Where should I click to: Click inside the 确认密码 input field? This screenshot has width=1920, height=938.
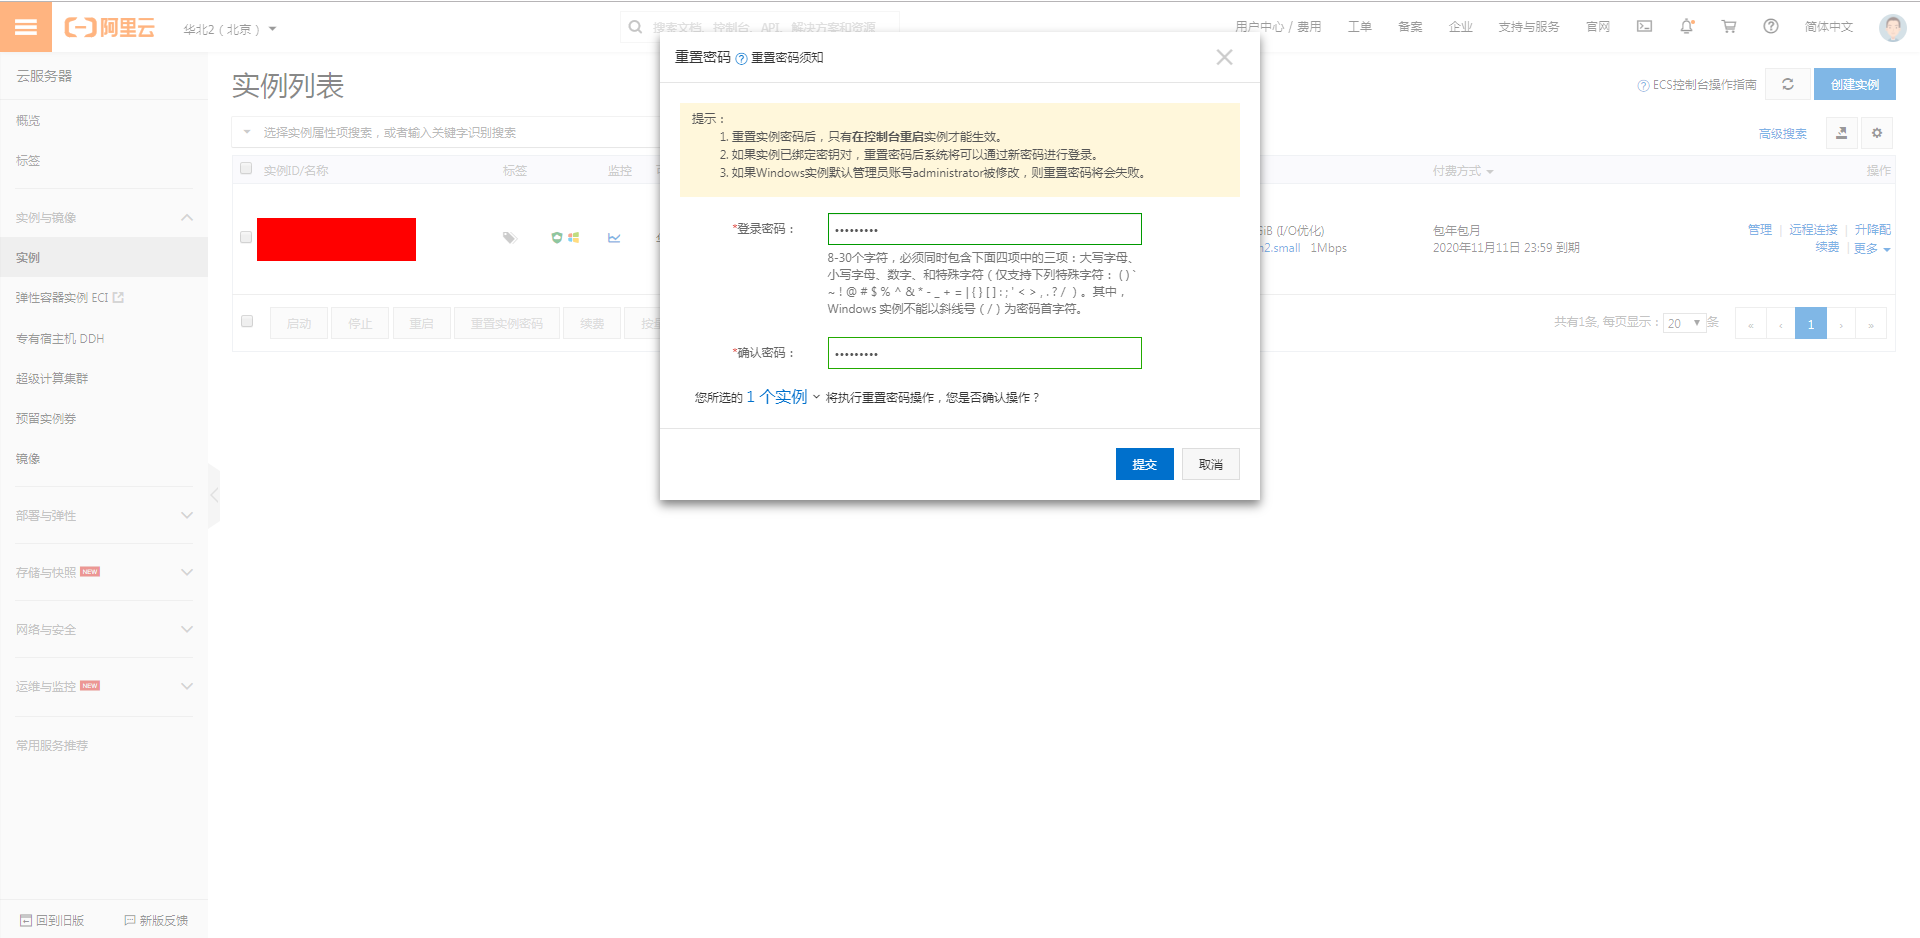984,352
